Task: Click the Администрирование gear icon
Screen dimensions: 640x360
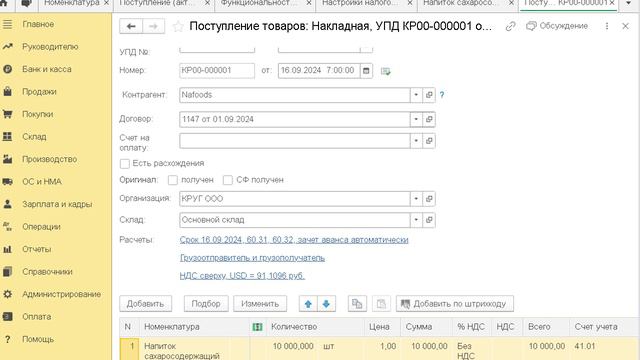Action: pyautogui.click(x=7, y=294)
